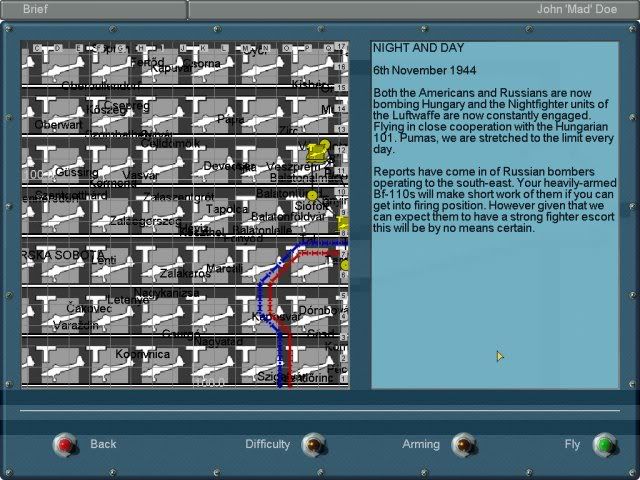Click the date 6th November 1944

point(424,70)
